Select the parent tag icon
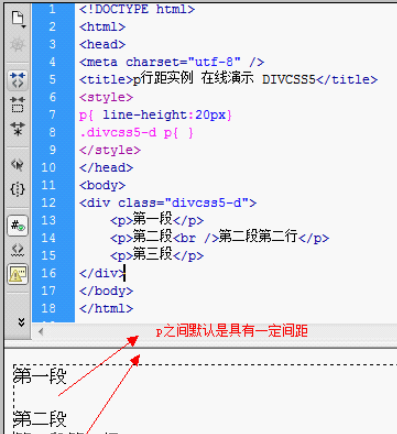 [18, 165]
